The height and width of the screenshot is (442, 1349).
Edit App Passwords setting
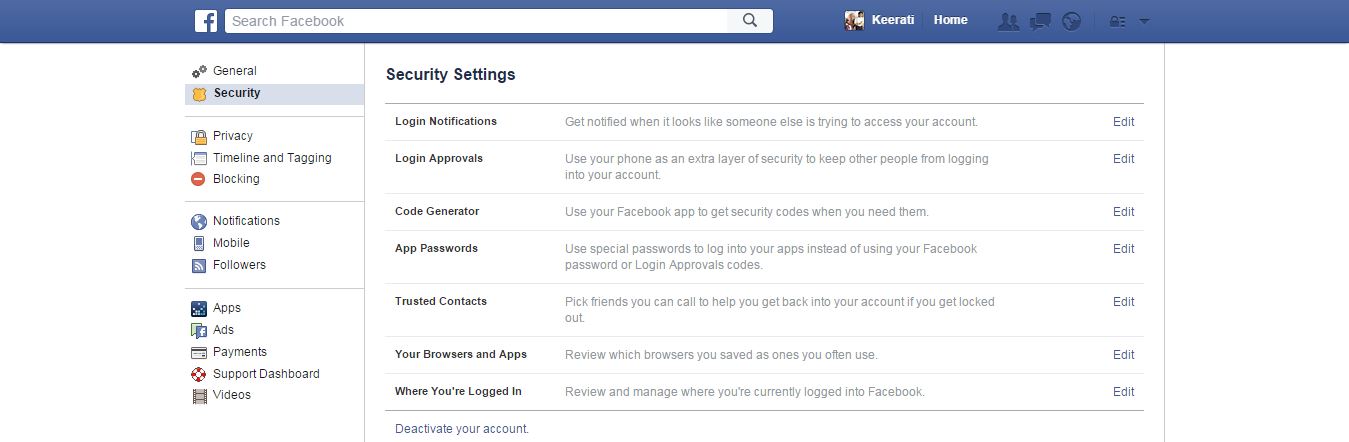tap(1124, 249)
